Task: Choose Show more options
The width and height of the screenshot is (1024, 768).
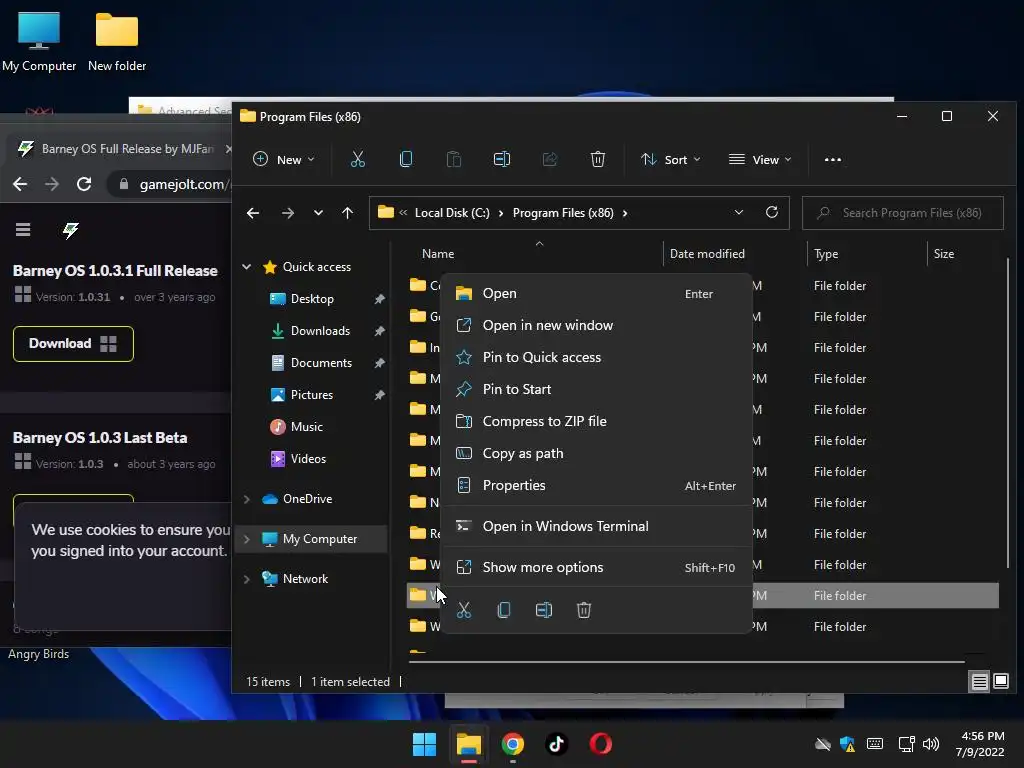Action: (x=596, y=568)
